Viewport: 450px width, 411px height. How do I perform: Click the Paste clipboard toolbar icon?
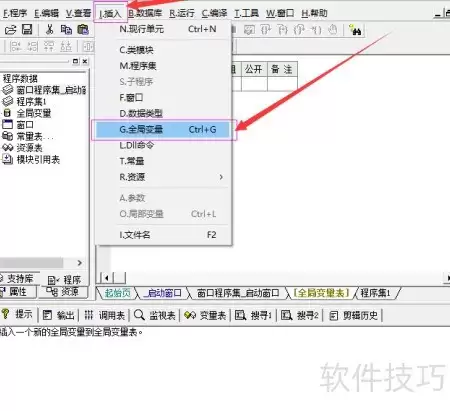pyautogui.click(x=83, y=29)
